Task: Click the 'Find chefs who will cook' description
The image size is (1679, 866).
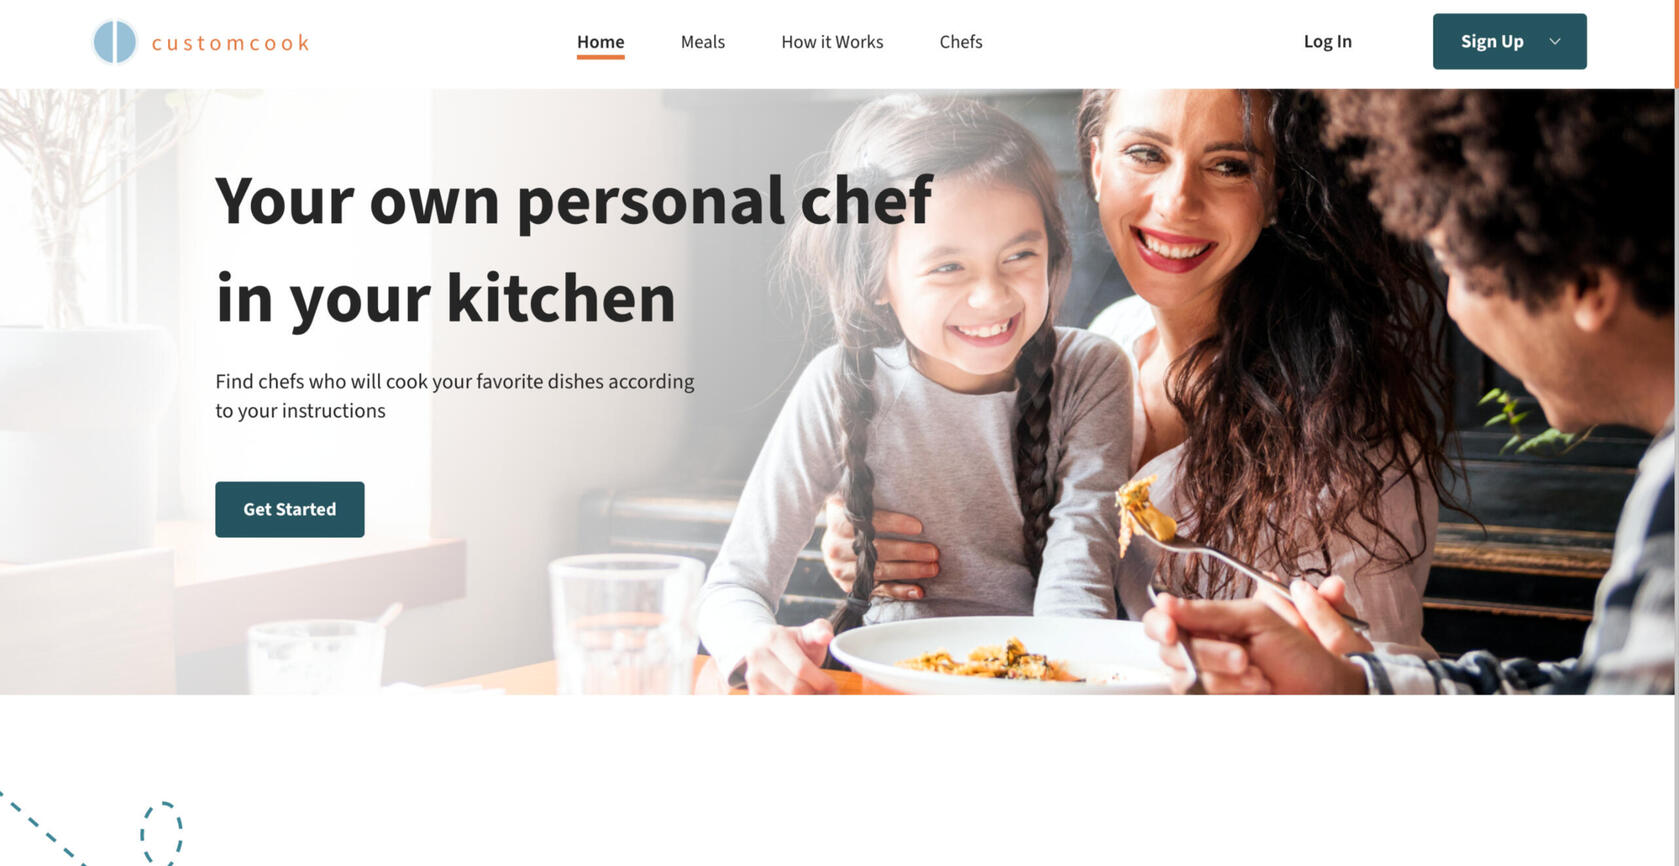Action: [455, 396]
